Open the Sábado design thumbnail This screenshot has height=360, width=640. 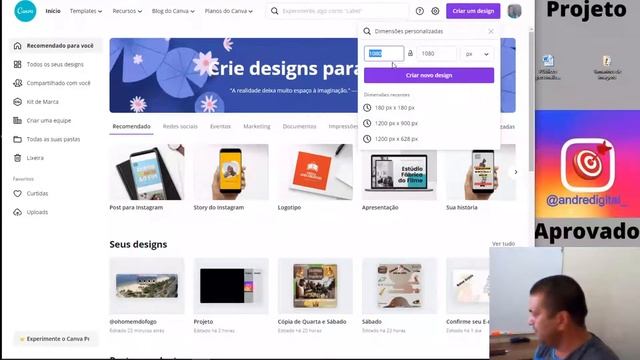click(399, 286)
